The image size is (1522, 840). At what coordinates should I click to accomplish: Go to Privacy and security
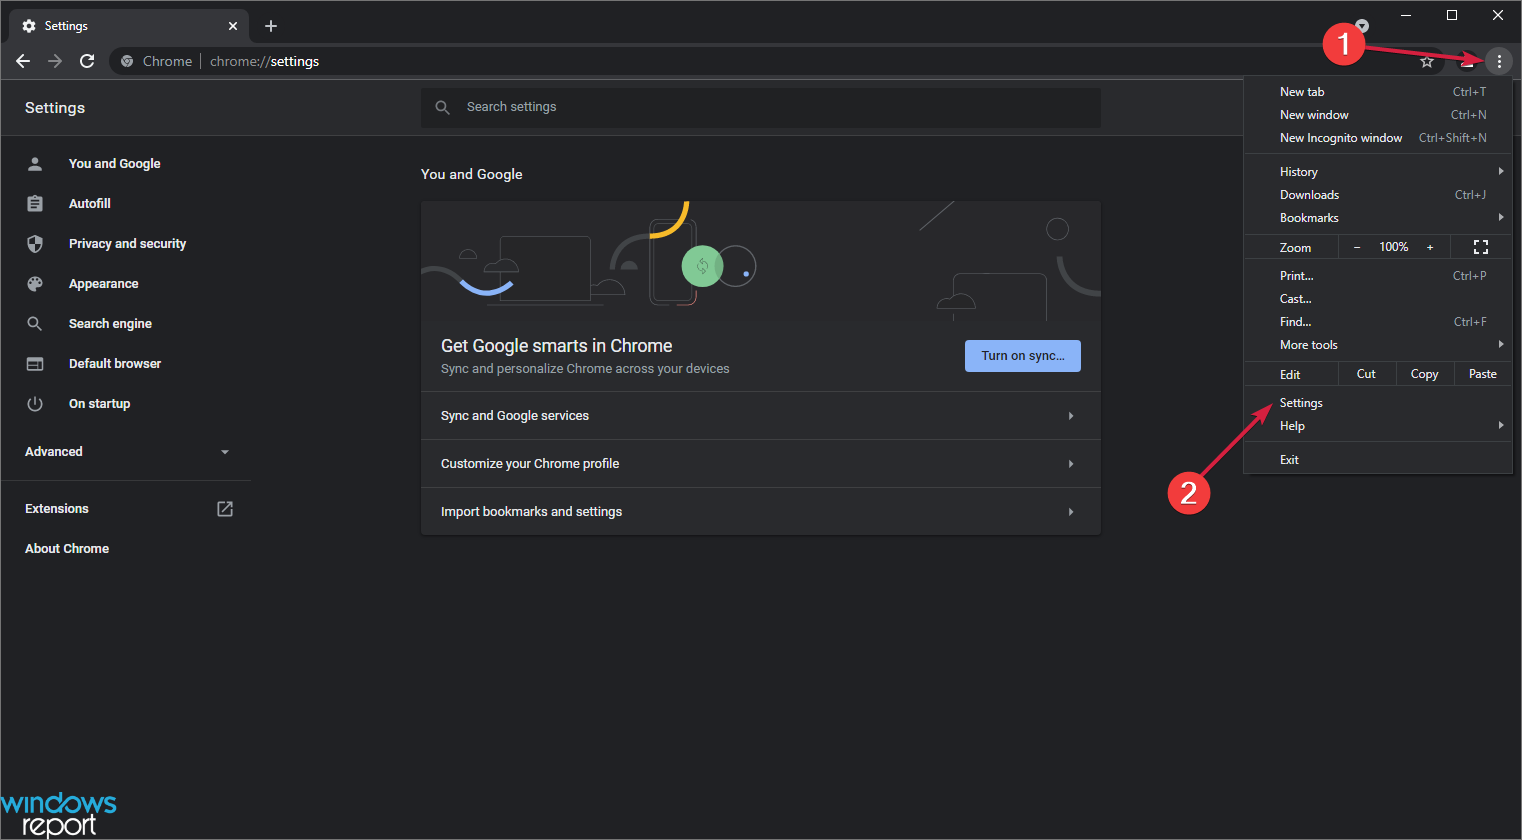[x=127, y=244]
